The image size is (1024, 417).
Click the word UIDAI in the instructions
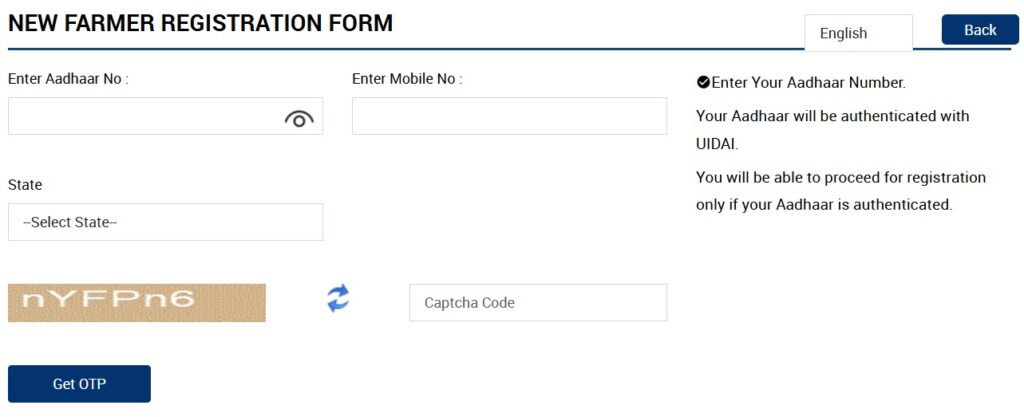(x=716, y=144)
